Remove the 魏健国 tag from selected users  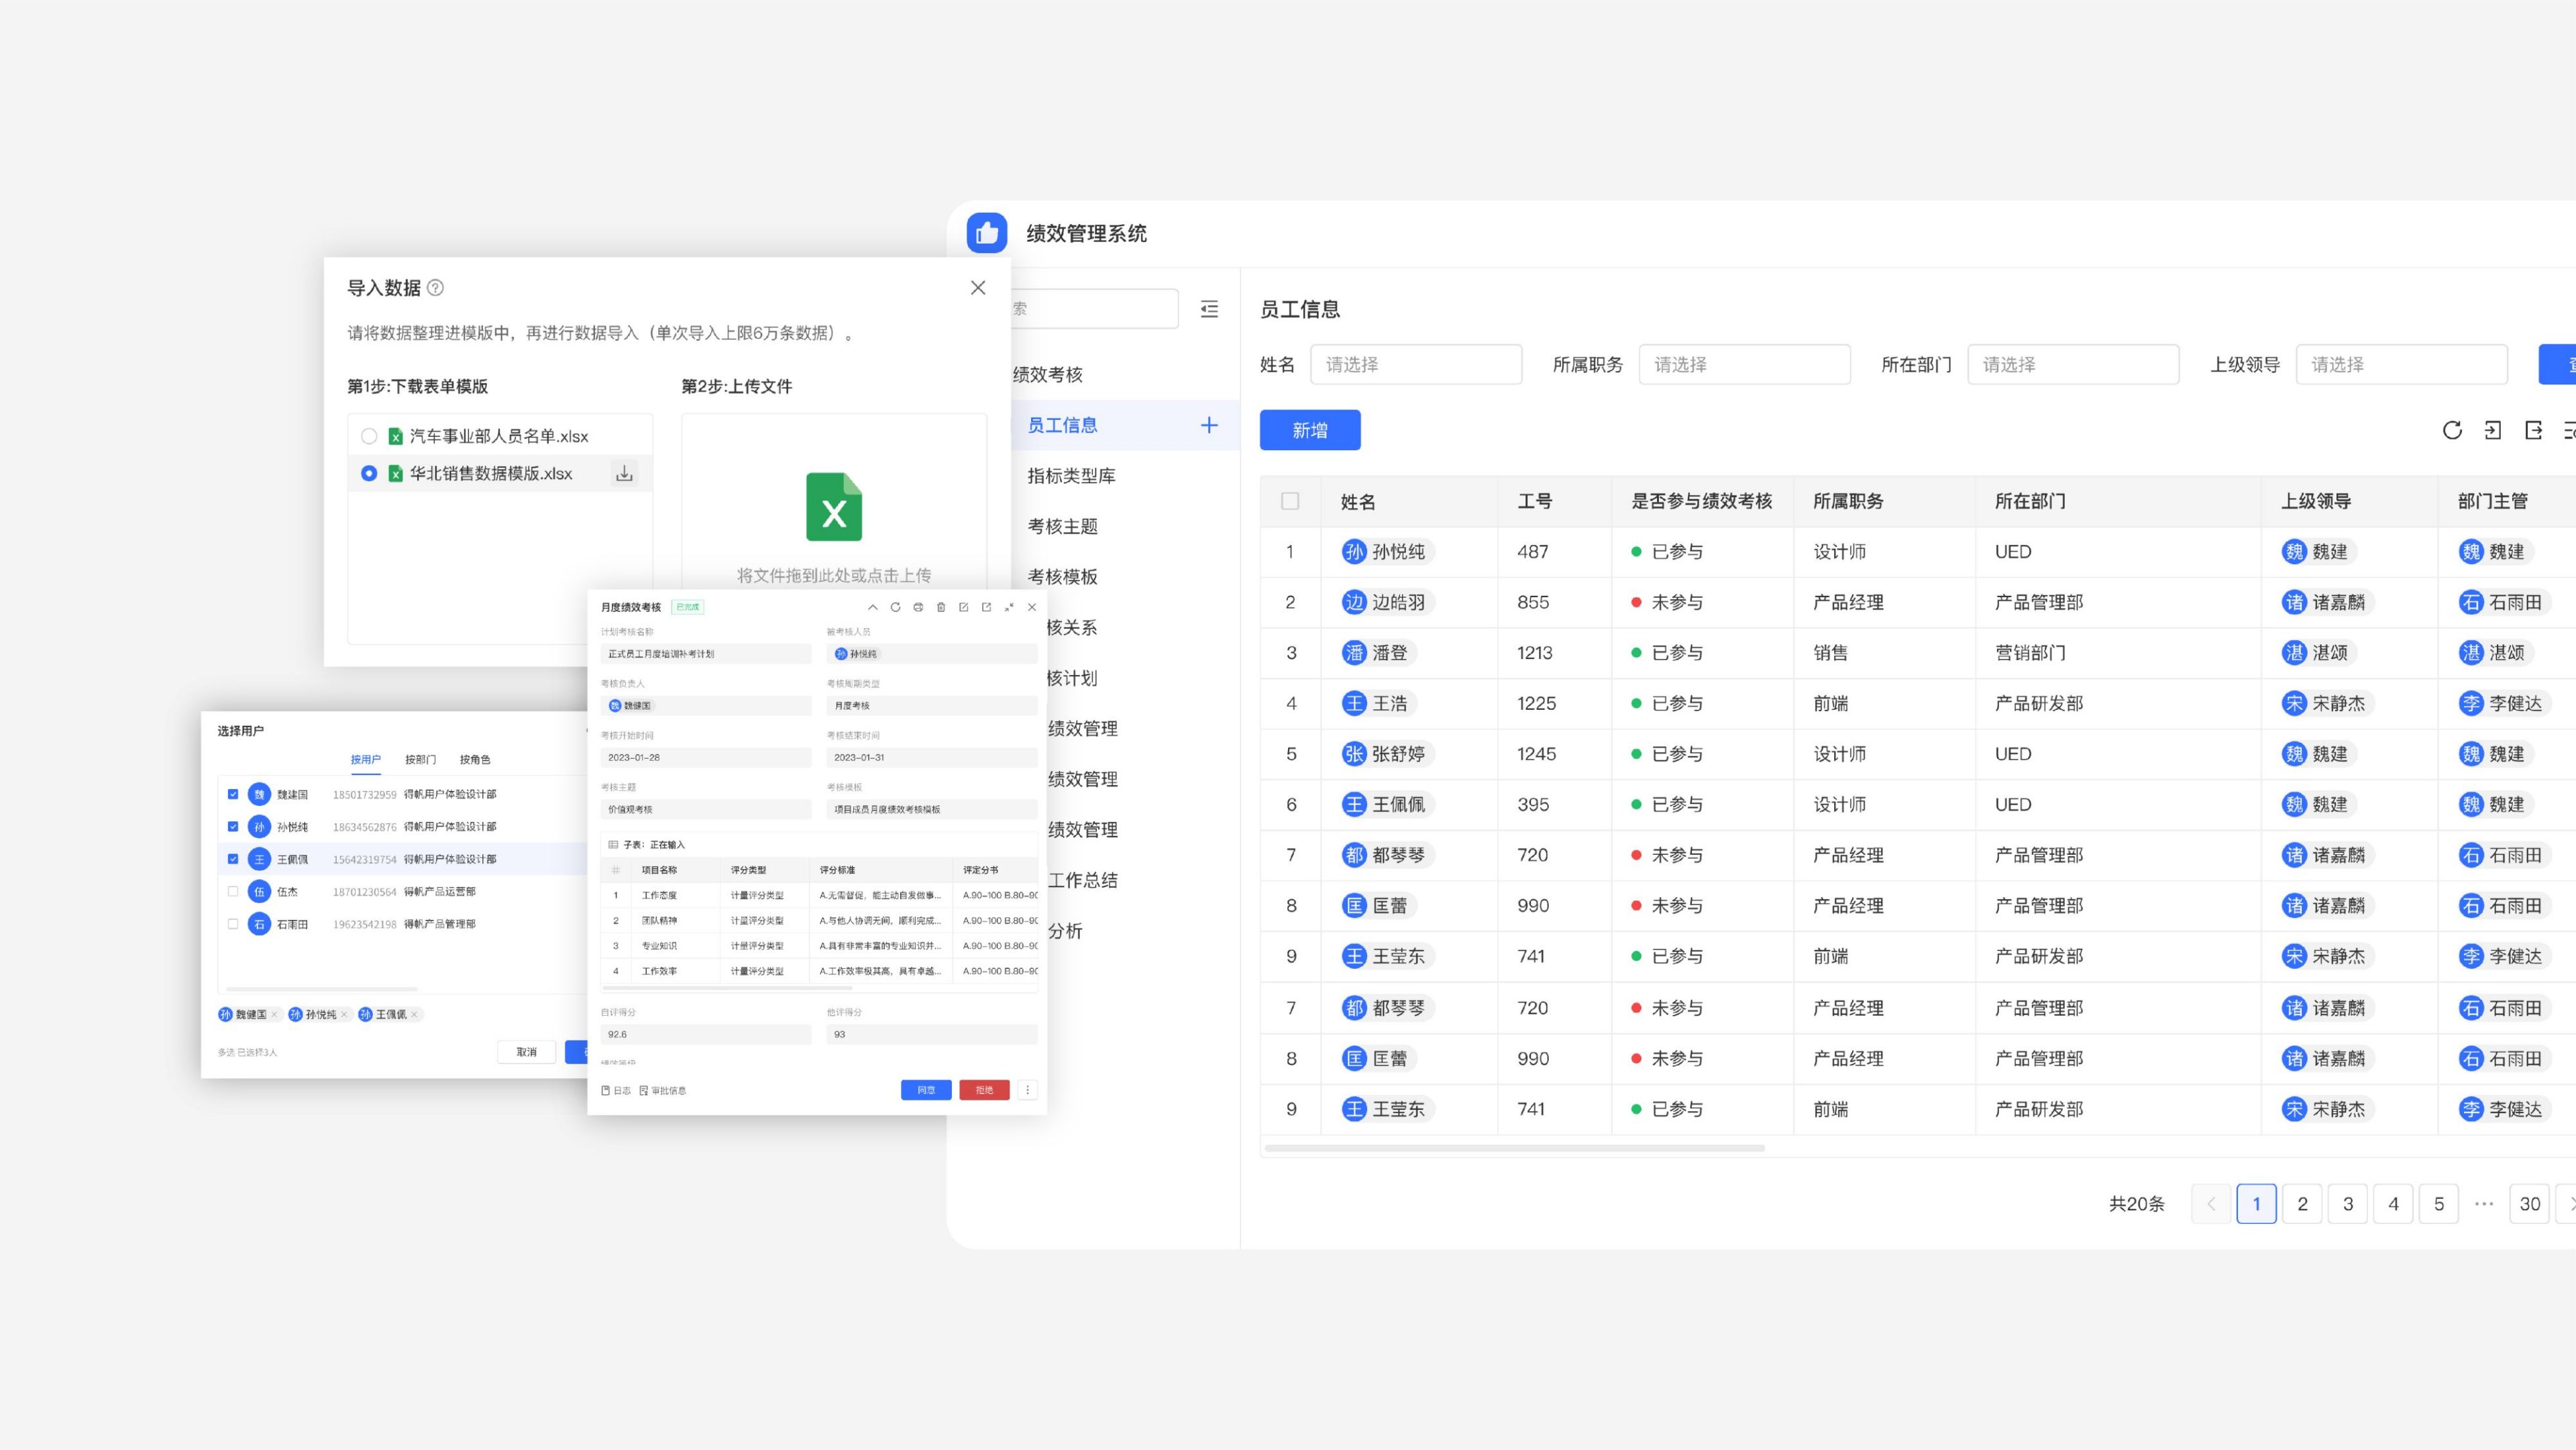pos(274,1014)
